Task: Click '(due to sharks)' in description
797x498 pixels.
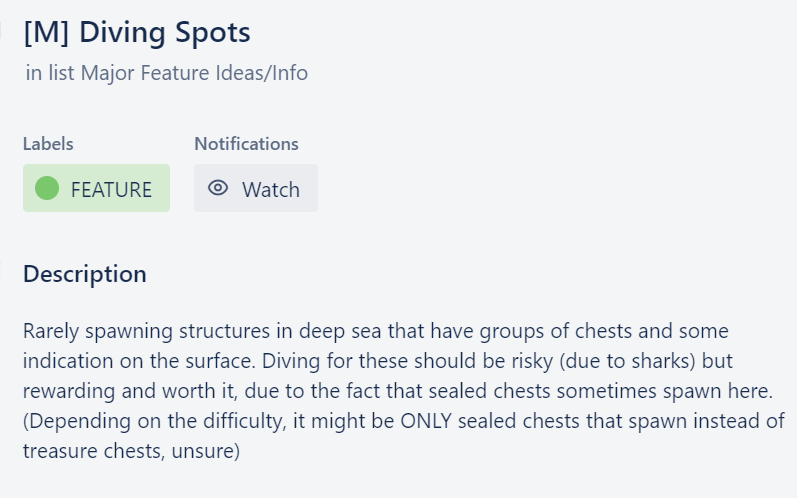Action: [x=627, y=361]
